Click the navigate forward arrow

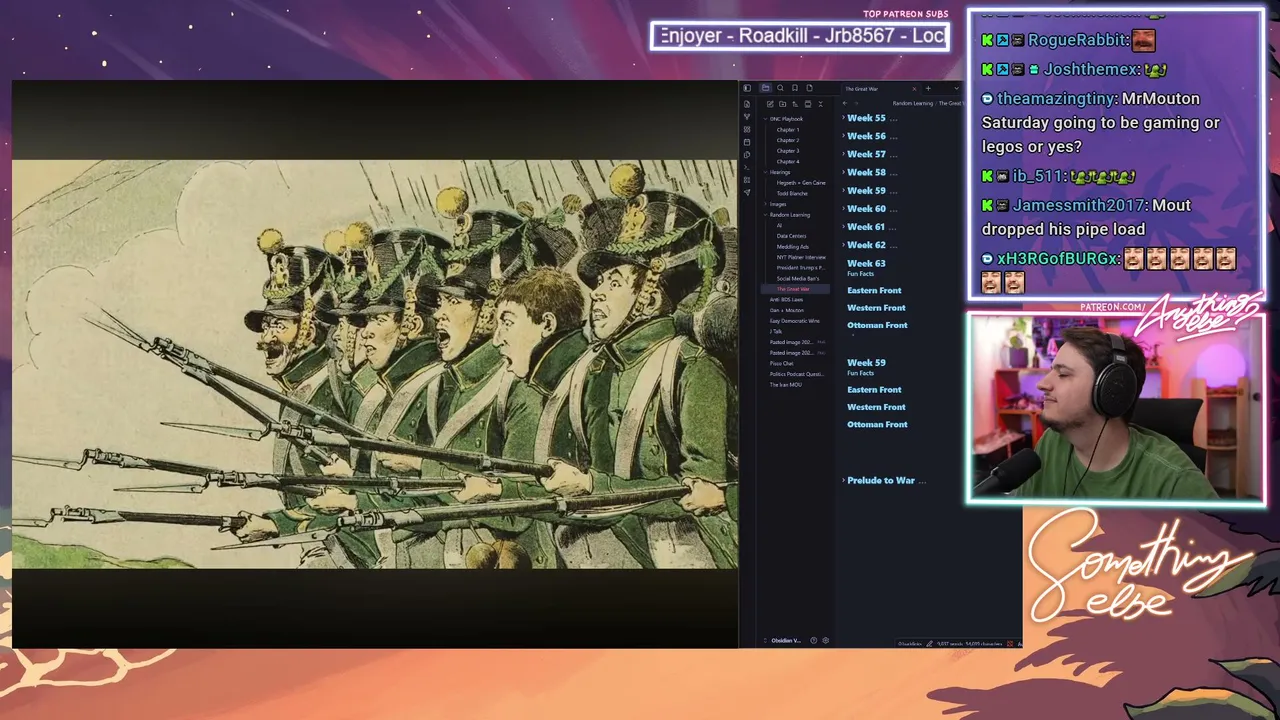(x=857, y=103)
